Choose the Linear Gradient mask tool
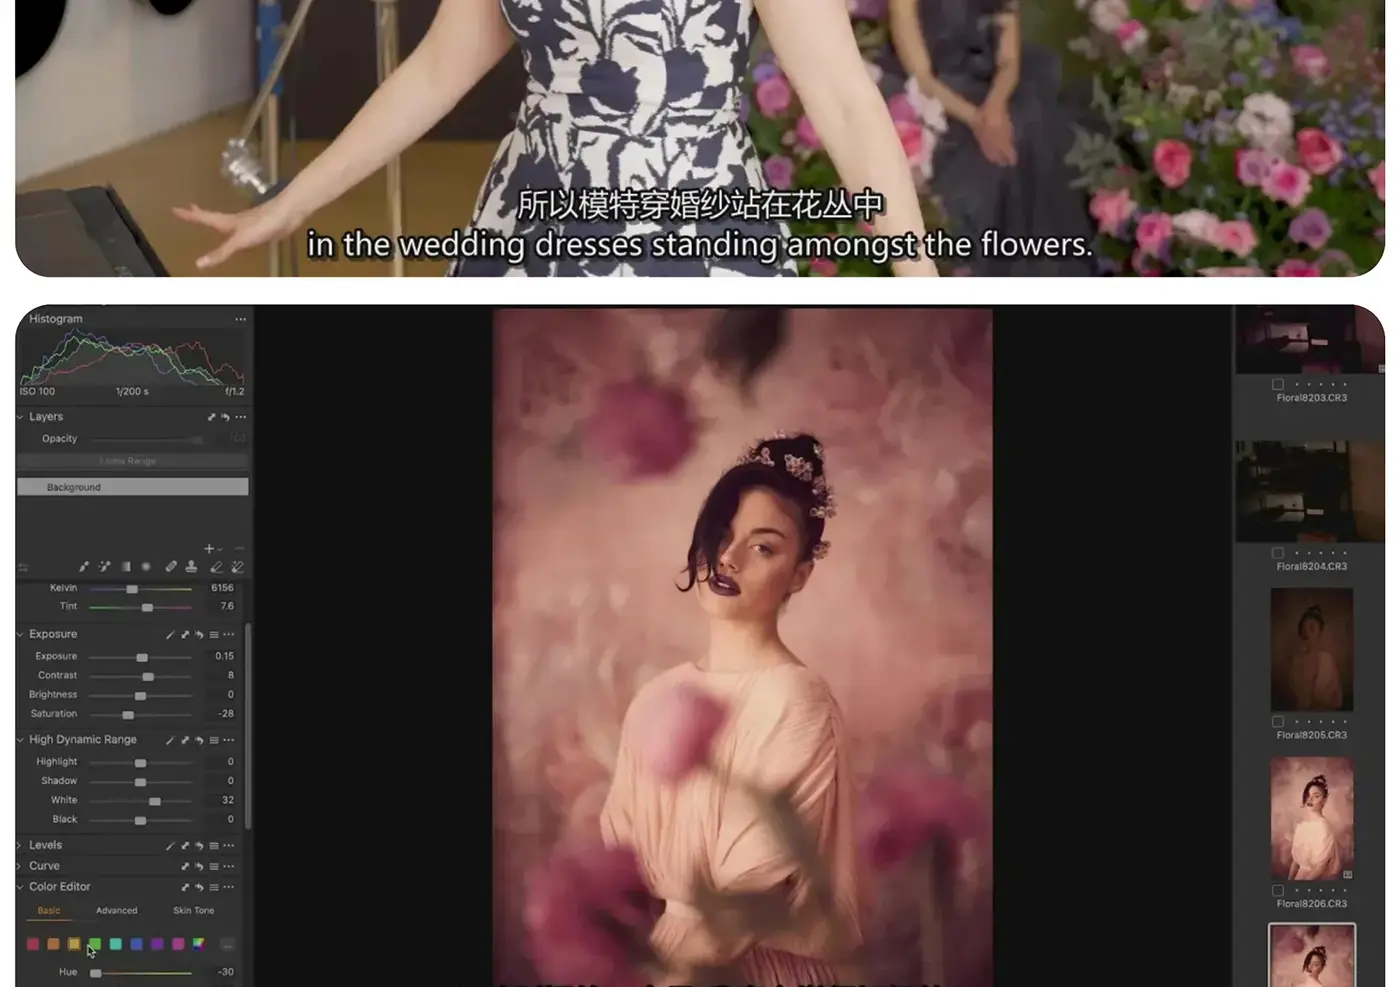 tap(126, 567)
